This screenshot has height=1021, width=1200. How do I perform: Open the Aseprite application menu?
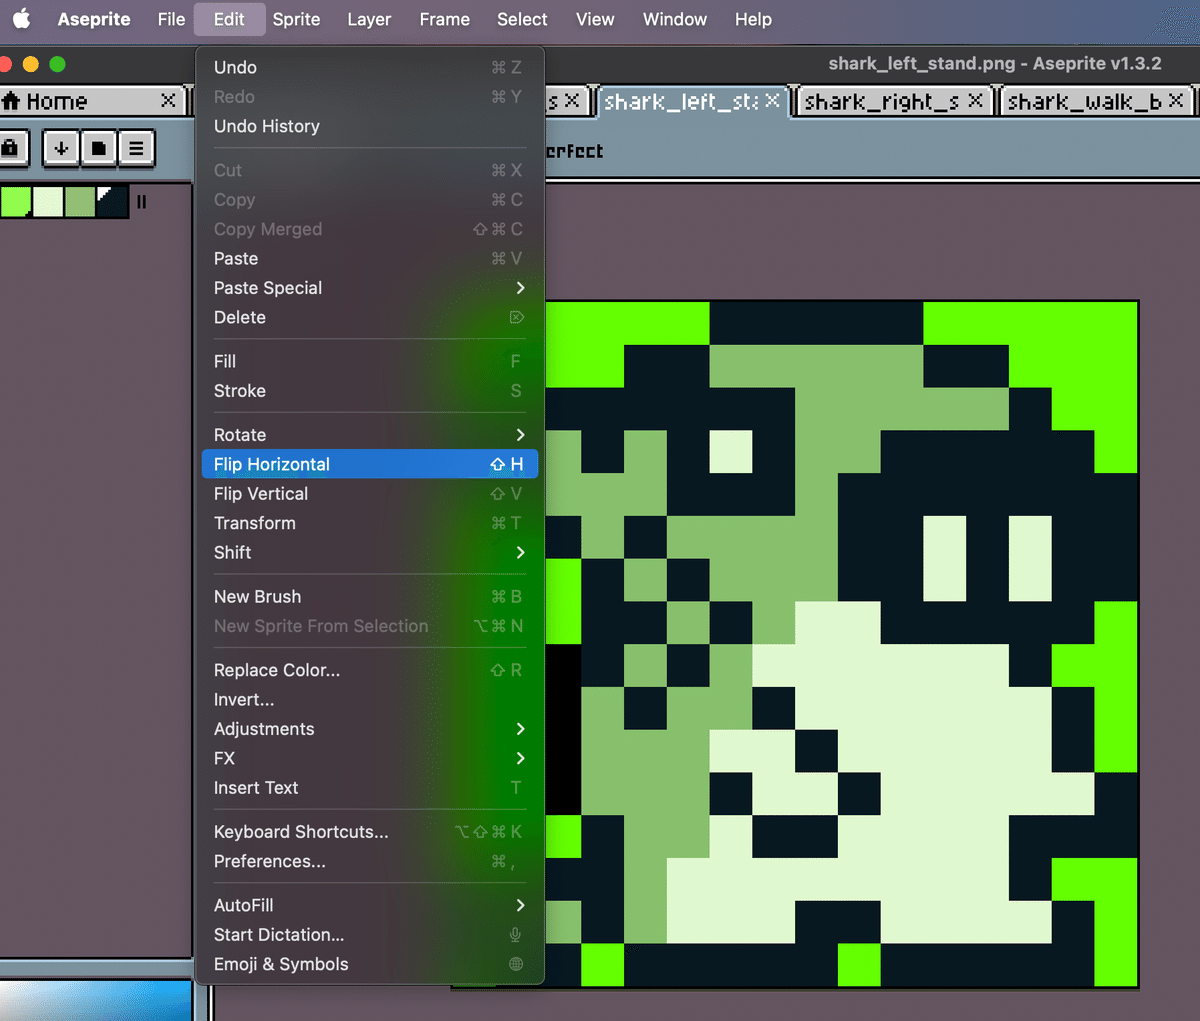(94, 19)
